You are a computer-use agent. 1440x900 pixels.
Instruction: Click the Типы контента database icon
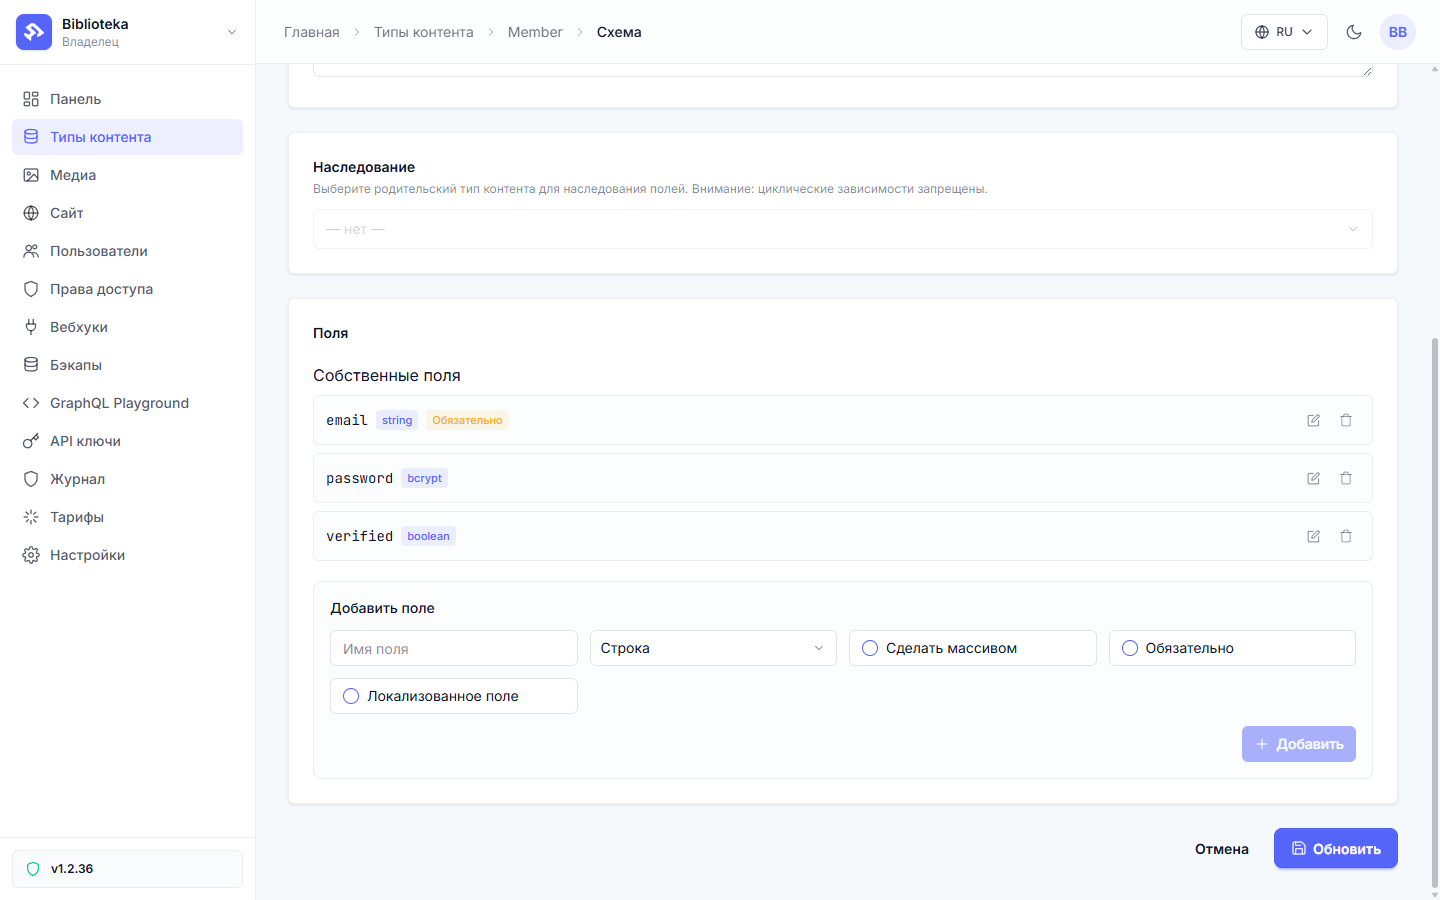[31, 137]
